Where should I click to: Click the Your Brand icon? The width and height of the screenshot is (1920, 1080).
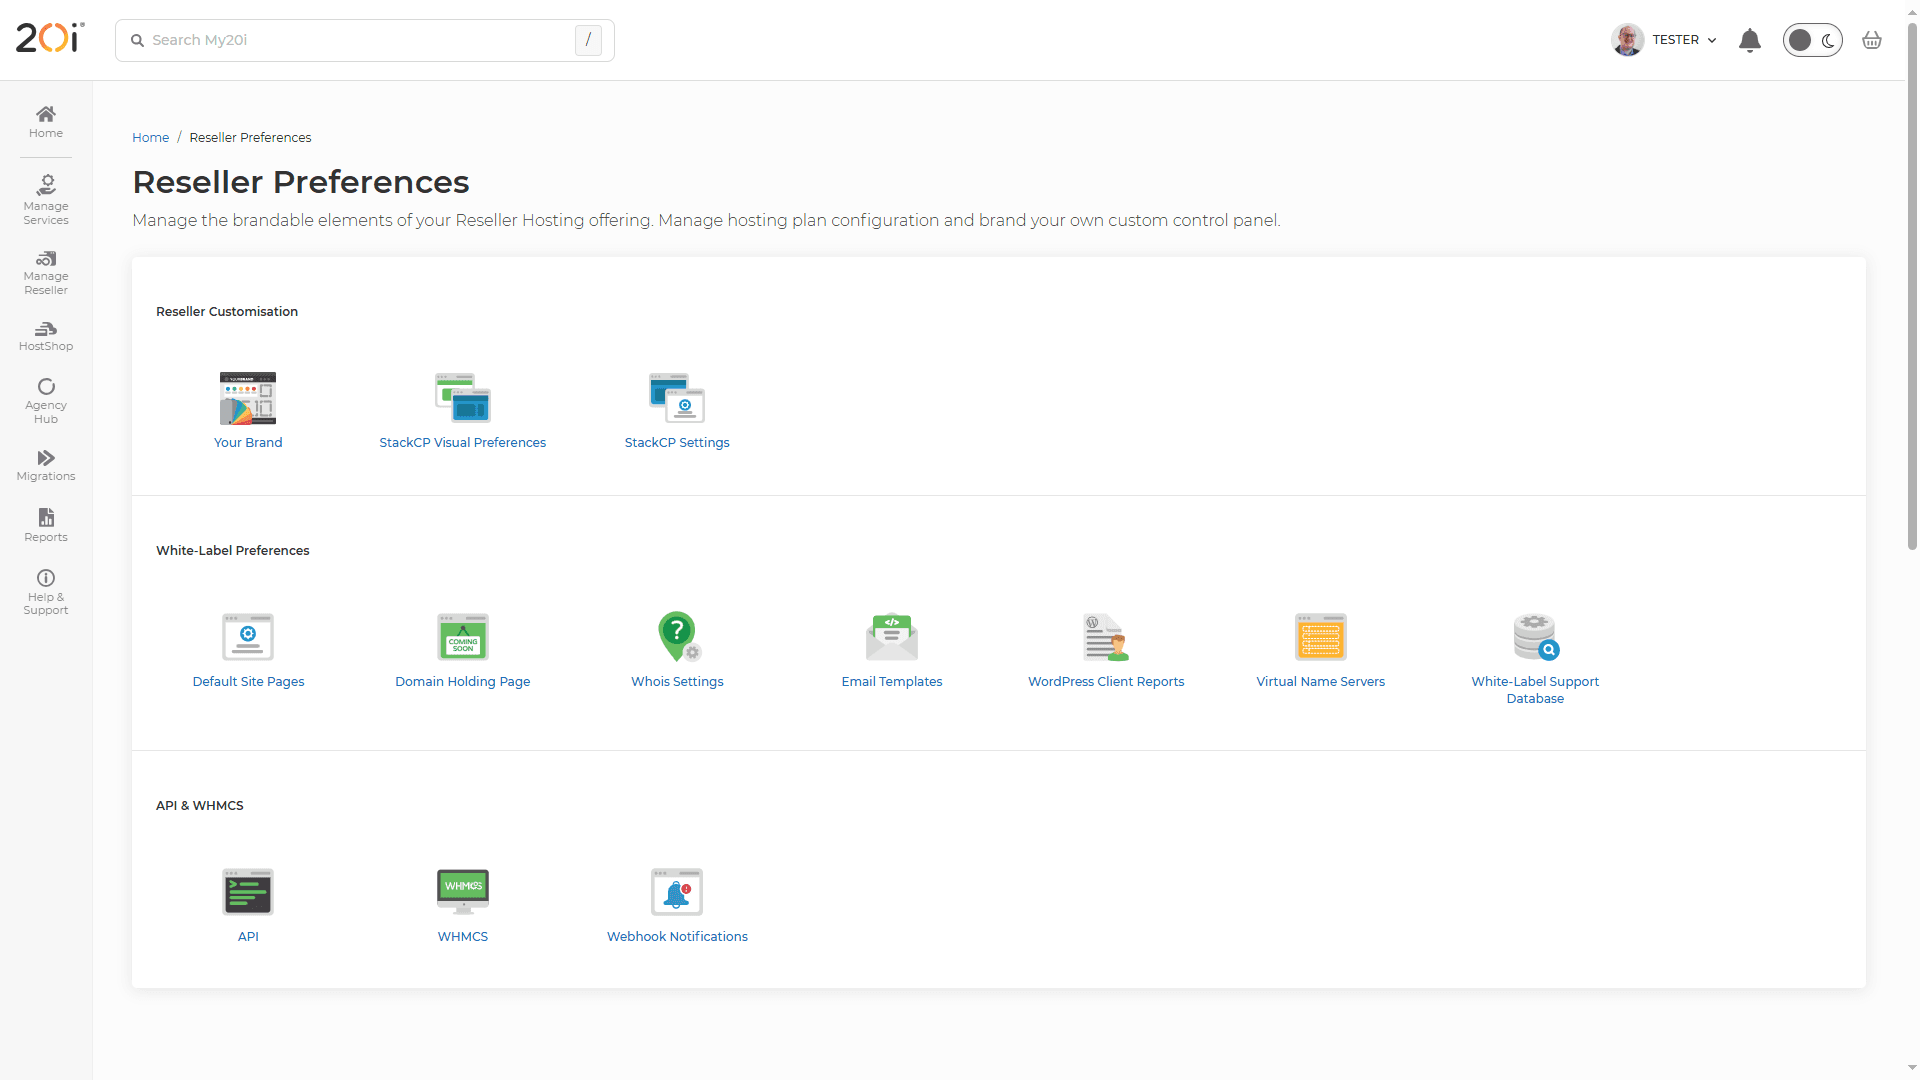pyautogui.click(x=248, y=398)
